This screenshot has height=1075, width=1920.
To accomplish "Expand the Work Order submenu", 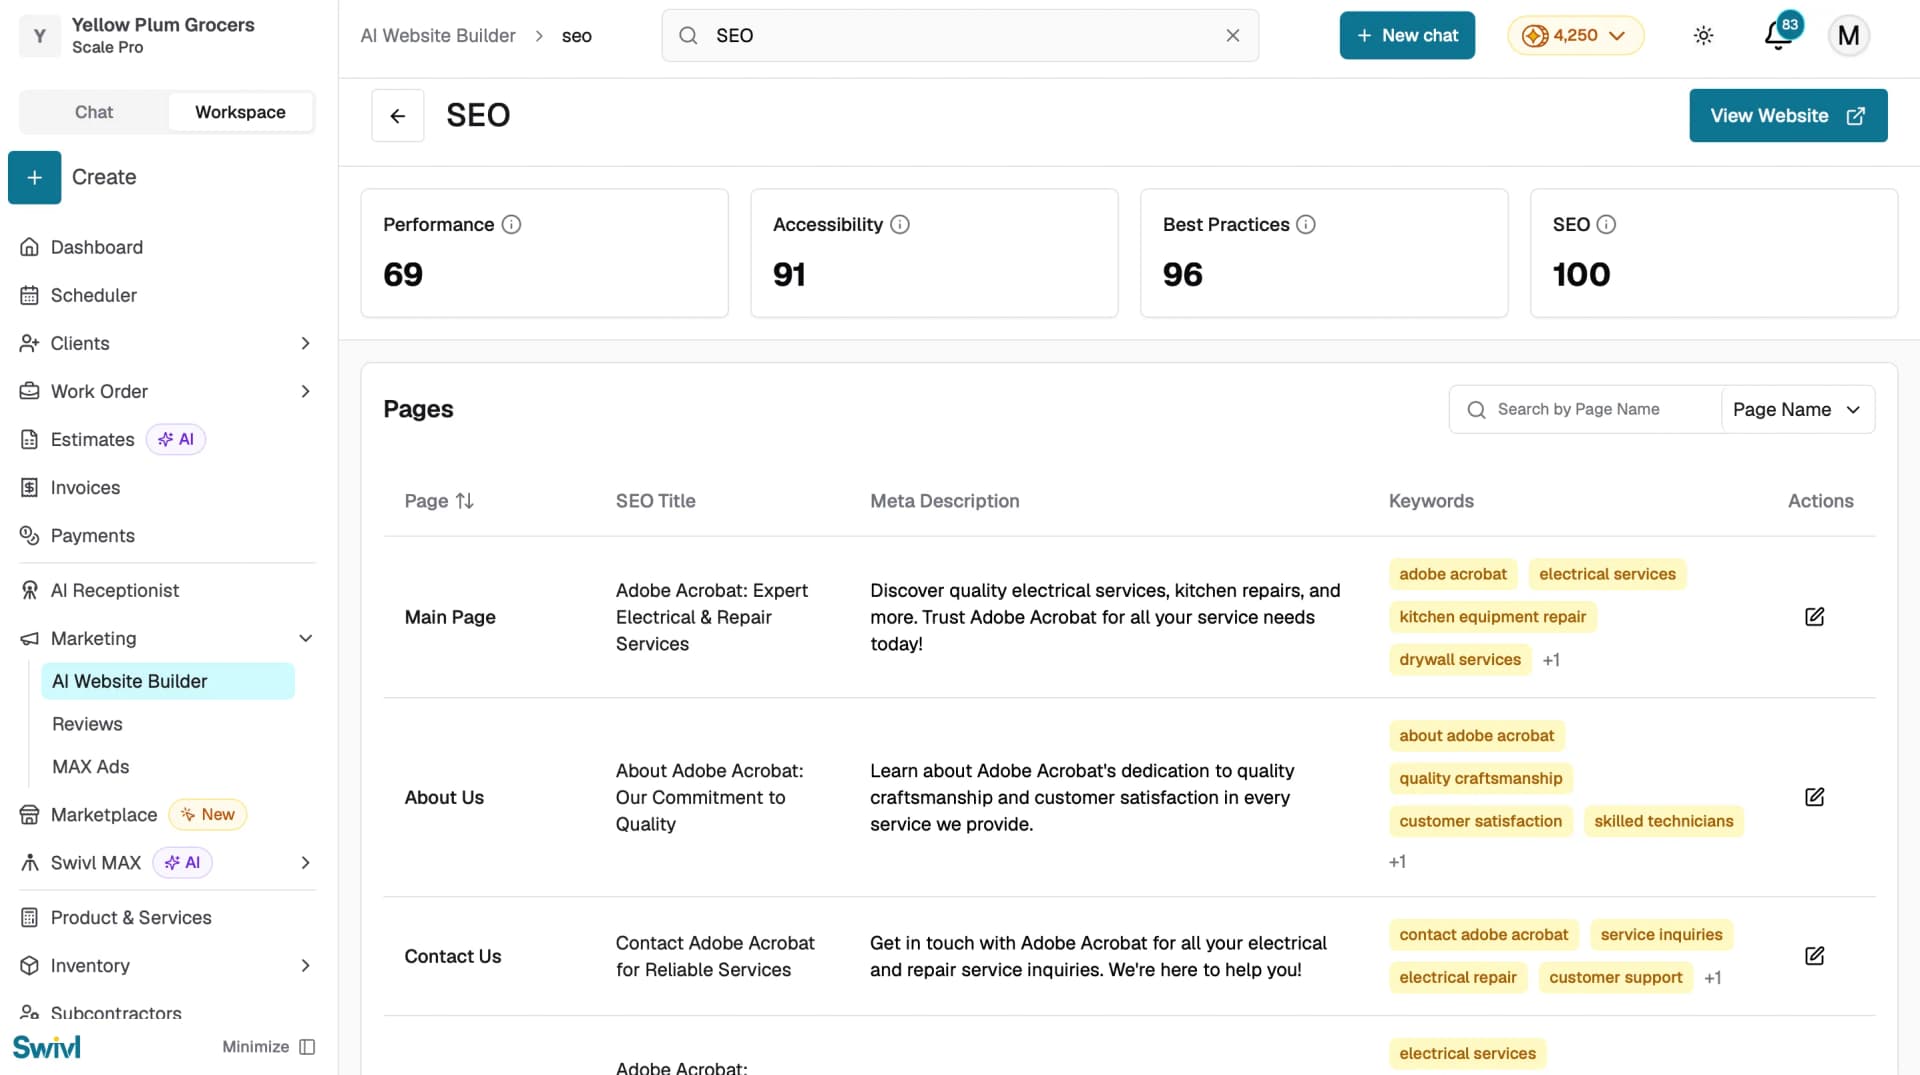I will tap(305, 392).
